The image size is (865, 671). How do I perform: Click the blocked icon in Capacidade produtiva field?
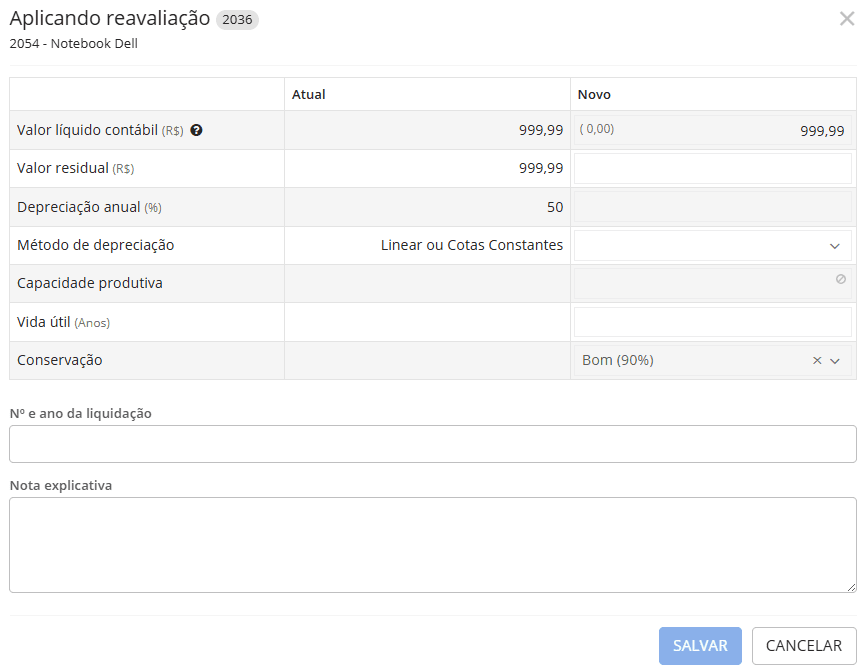click(x=841, y=279)
